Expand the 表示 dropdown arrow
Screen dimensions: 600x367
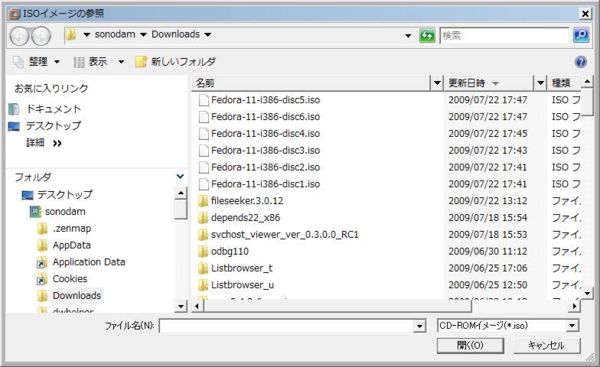coord(121,62)
